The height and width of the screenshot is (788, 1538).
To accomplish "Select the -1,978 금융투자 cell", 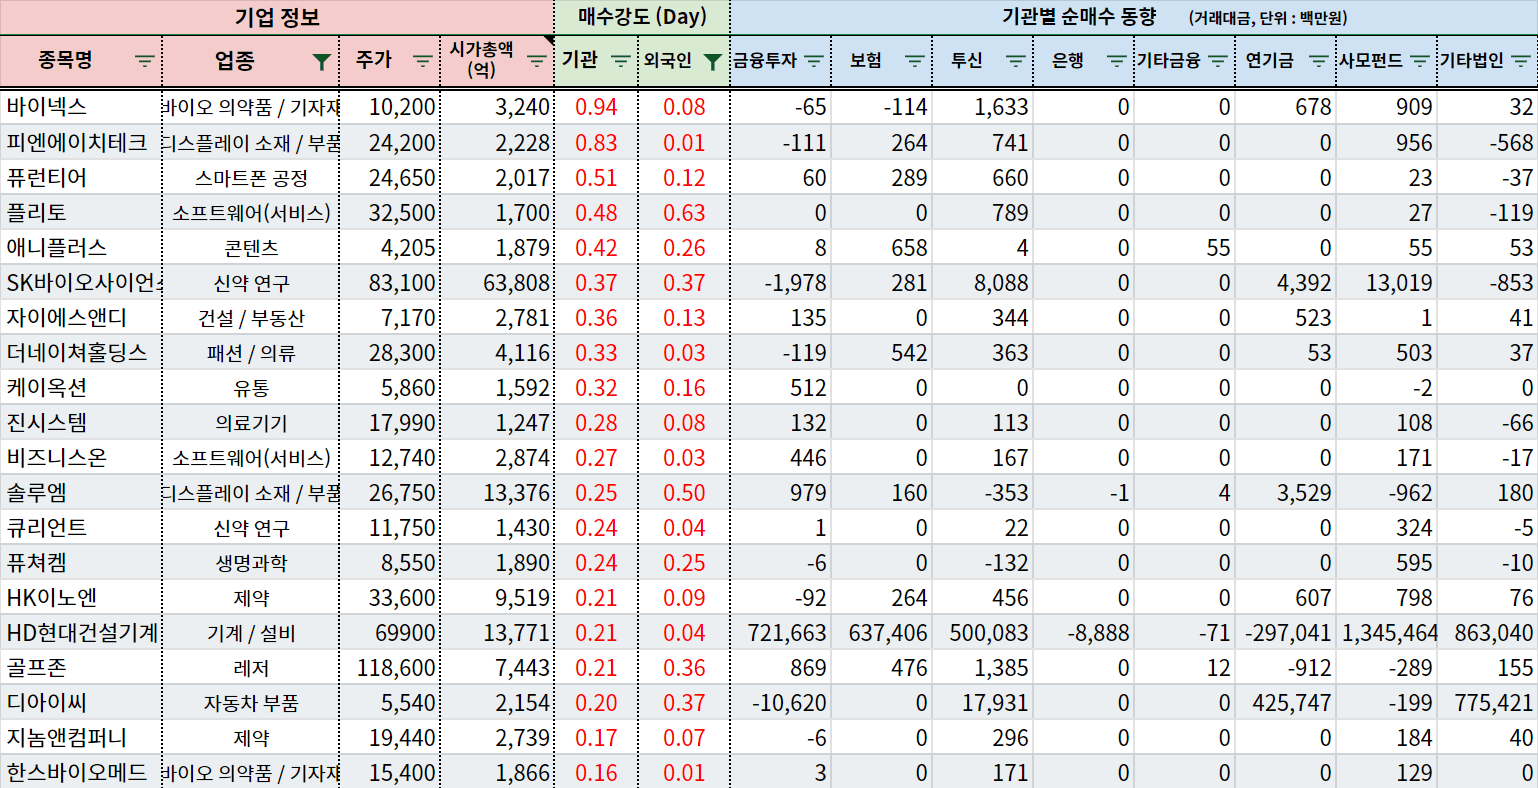I will (781, 282).
